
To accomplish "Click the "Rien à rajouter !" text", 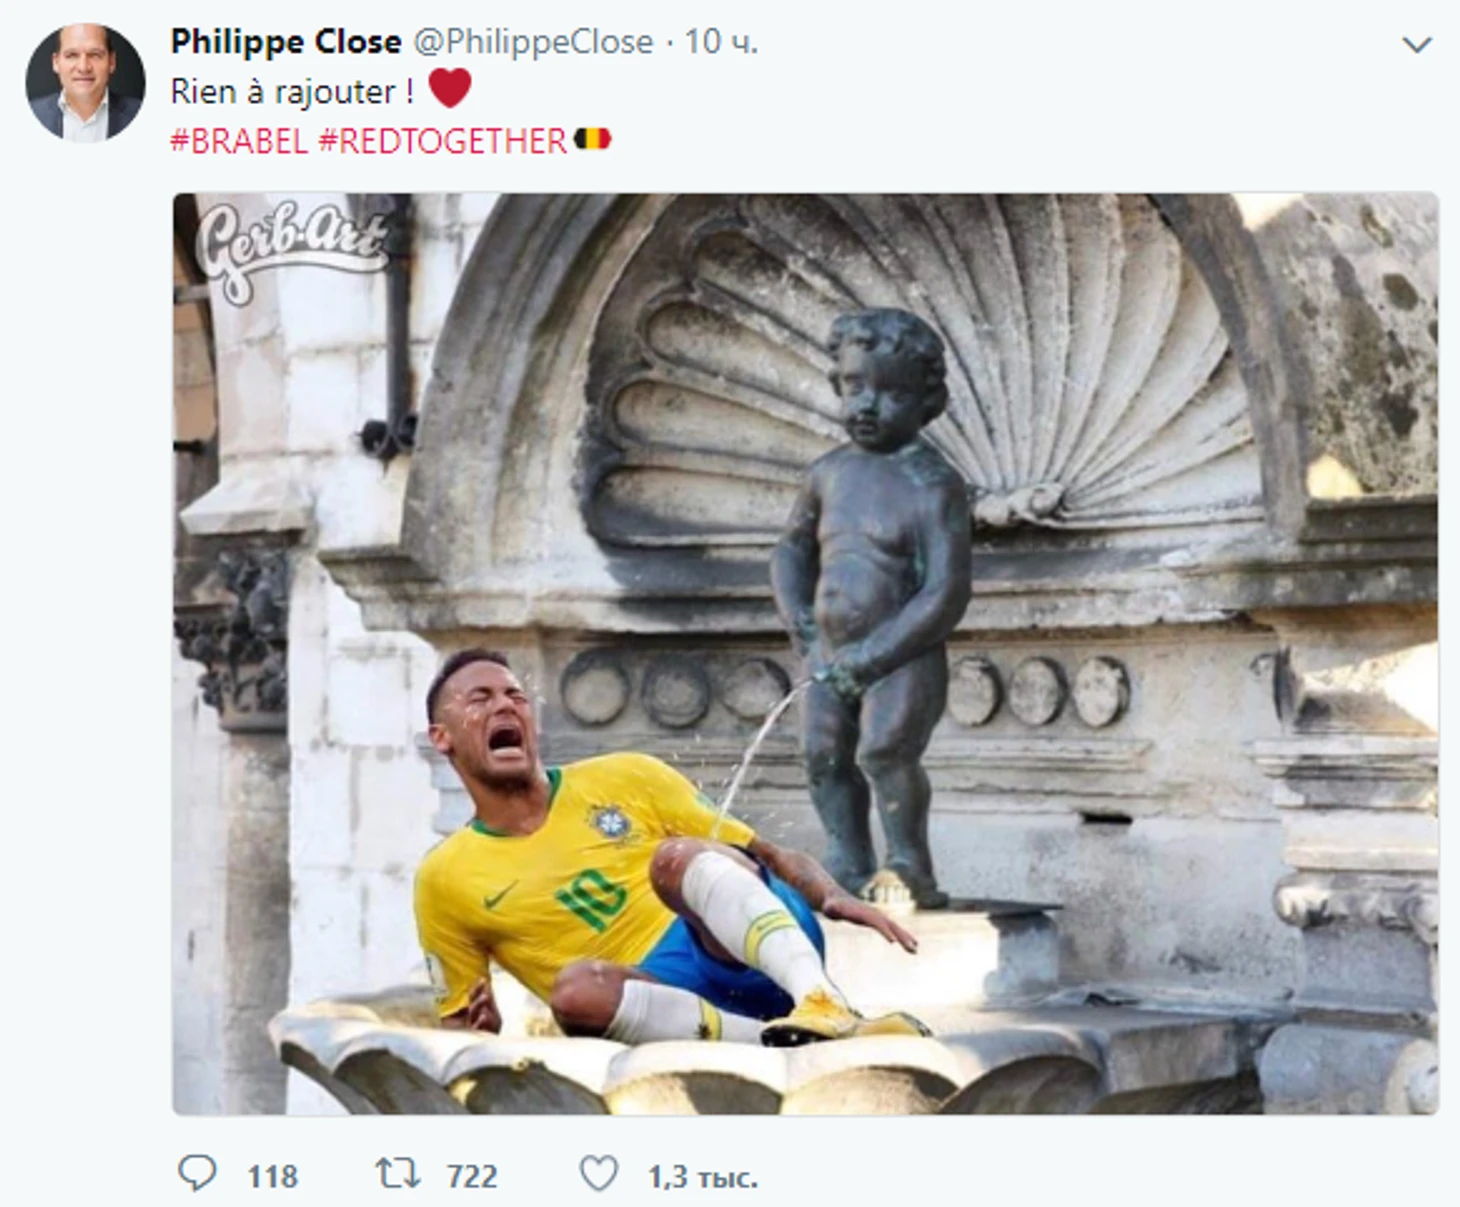I will tap(292, 92).
